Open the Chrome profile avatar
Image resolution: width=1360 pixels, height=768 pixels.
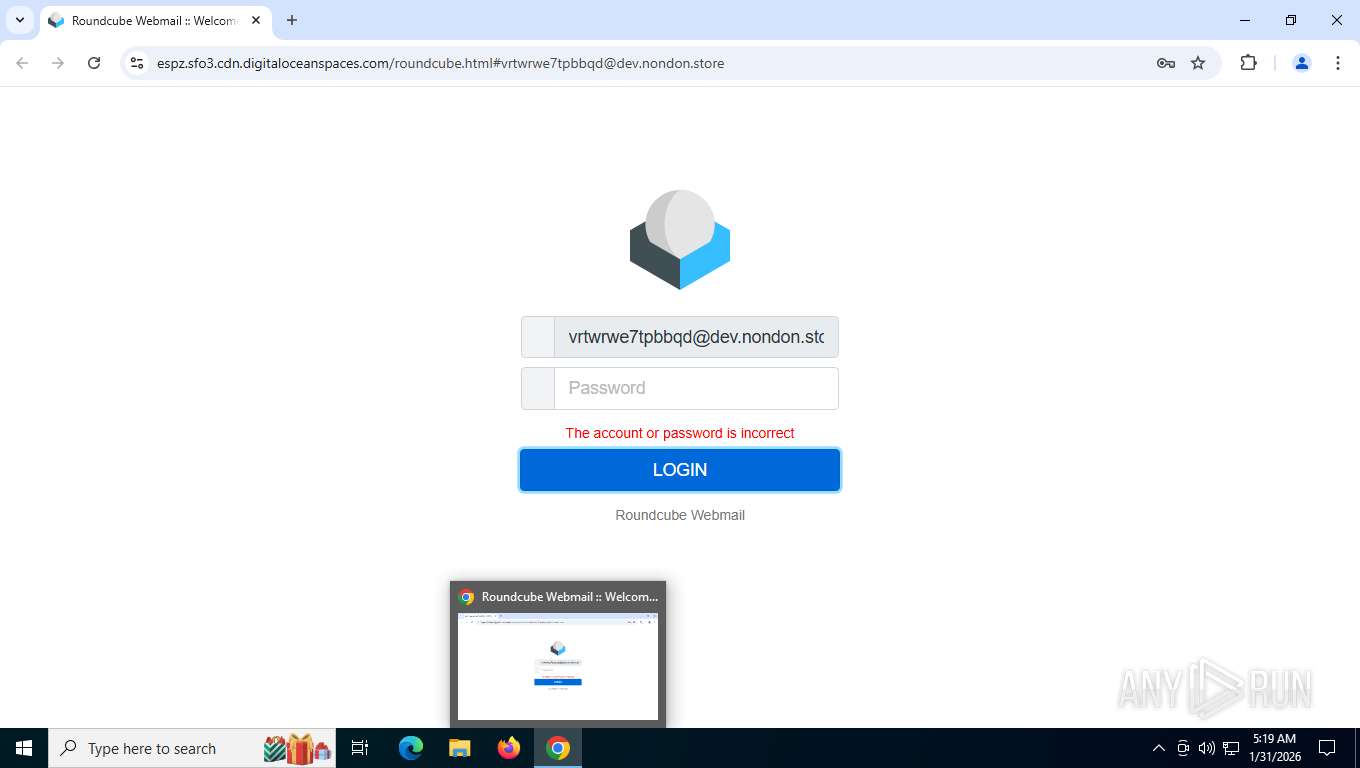[1302, 63]
